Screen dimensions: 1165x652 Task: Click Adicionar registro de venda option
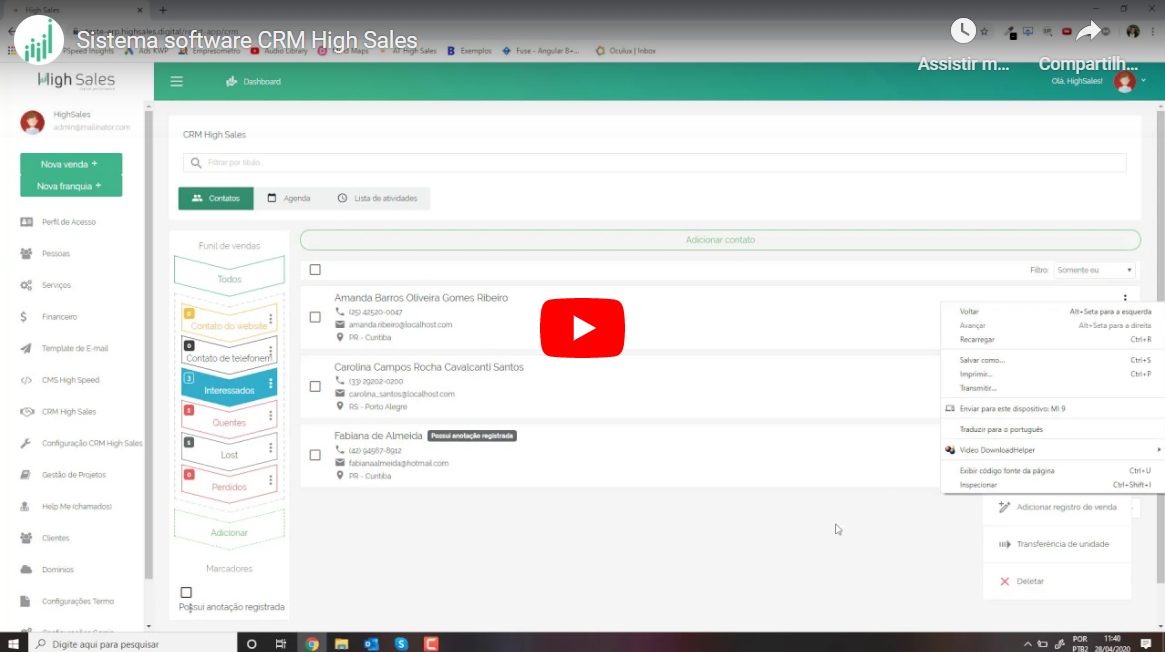(x=1057, y=507)
